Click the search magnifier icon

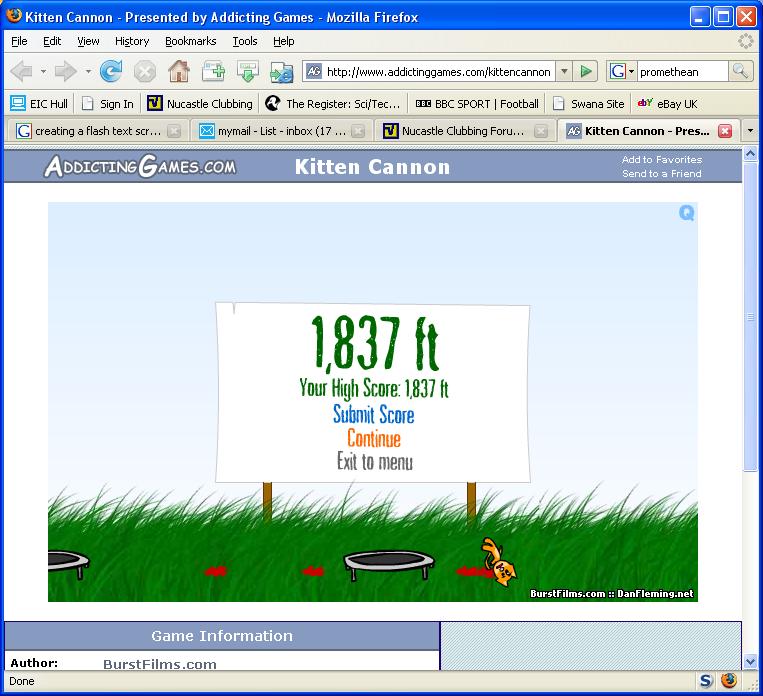click(741, 71)
